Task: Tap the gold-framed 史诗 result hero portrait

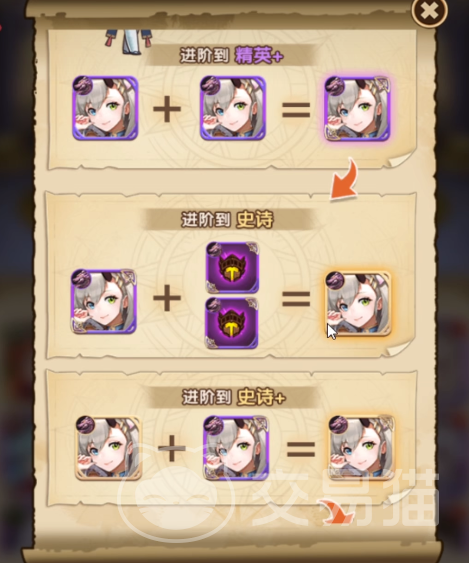Action: 358,304
